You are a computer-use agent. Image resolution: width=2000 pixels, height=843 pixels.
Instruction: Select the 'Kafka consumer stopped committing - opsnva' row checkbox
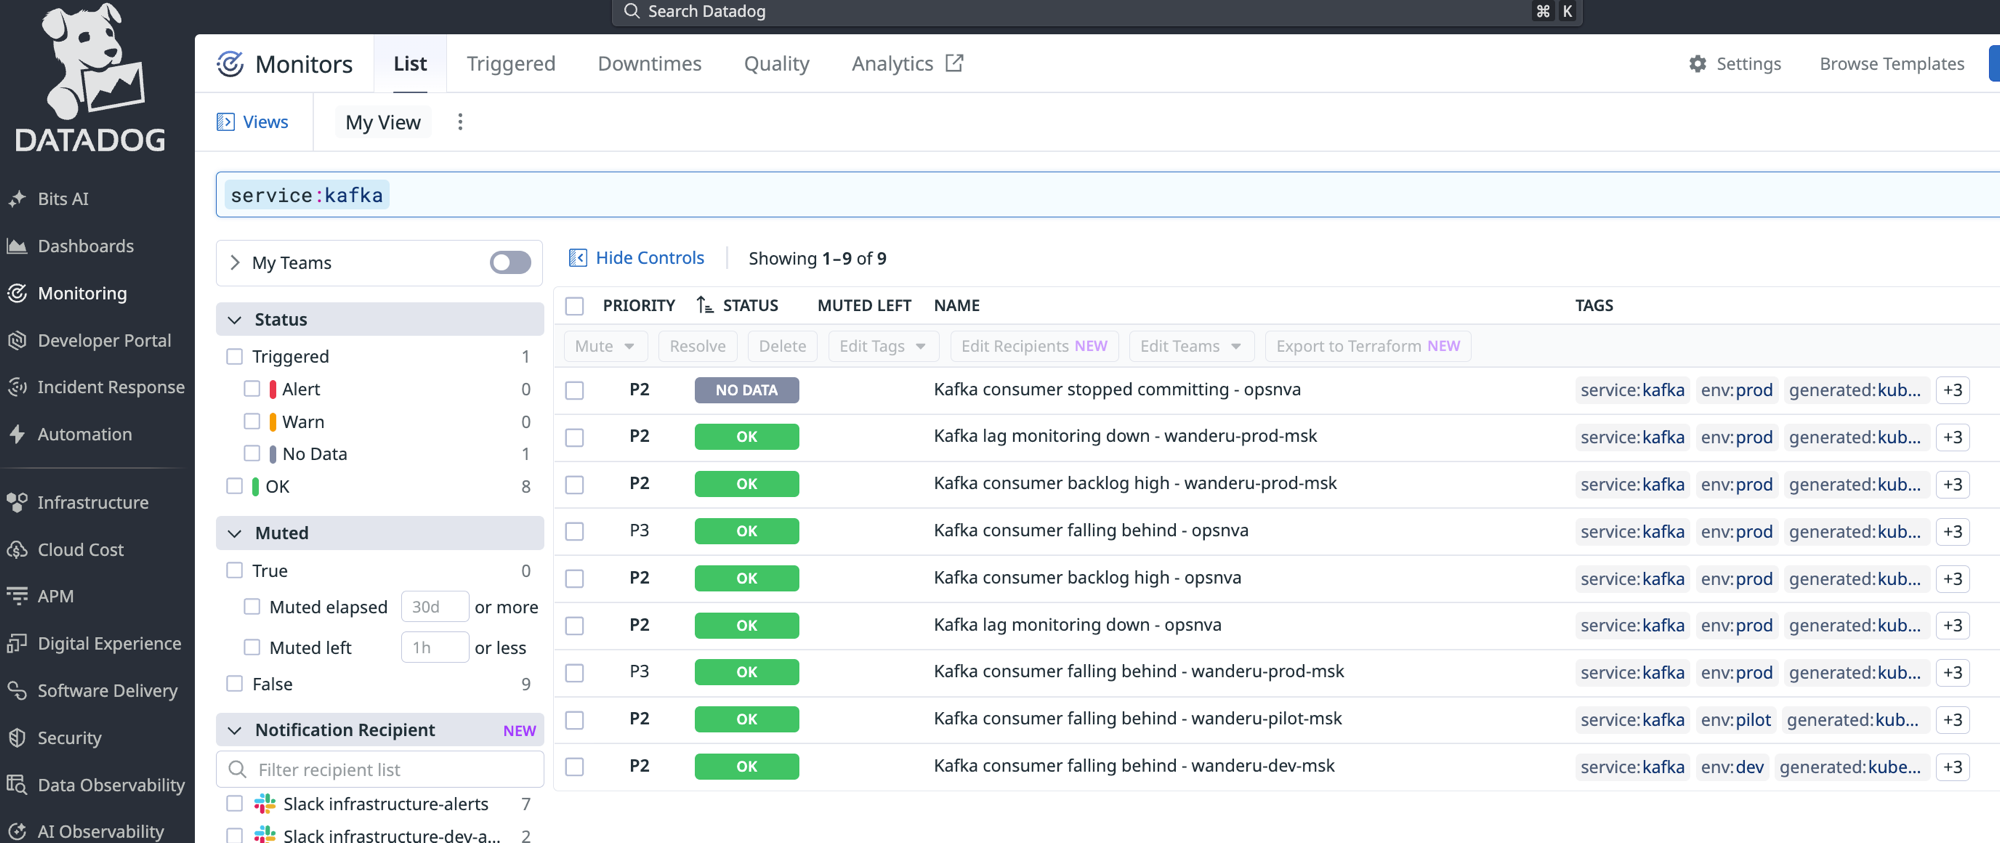(x=575, y=390)
